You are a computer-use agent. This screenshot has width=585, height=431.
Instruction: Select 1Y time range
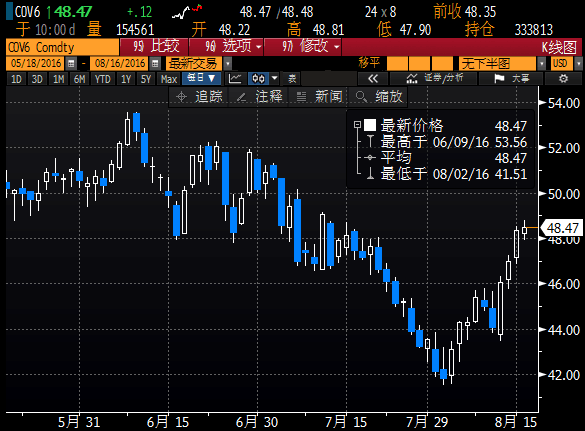(x=126, y=79)
